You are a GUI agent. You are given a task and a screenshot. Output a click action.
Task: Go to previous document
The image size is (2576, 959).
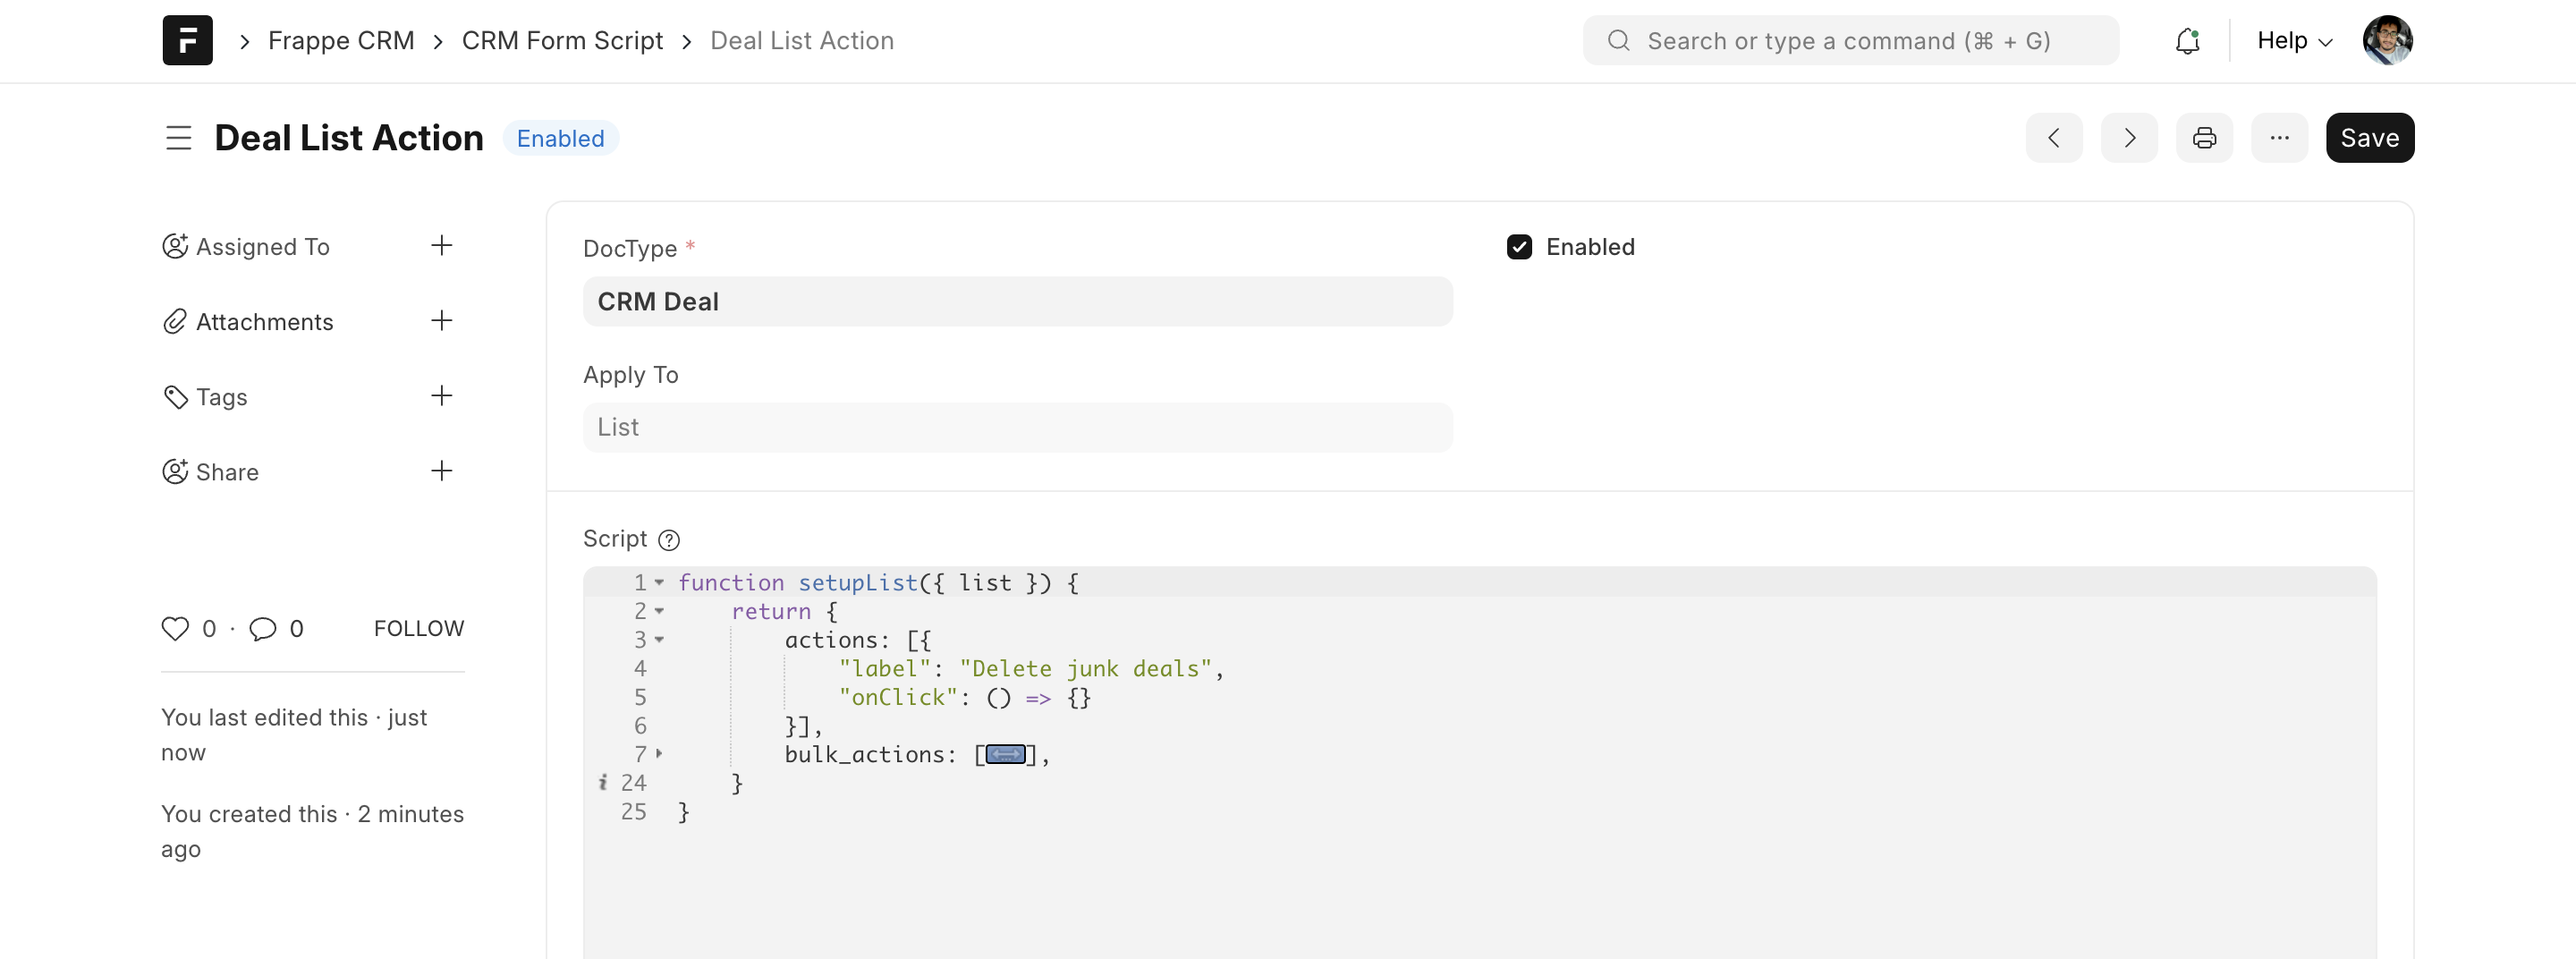(2054, 138)
